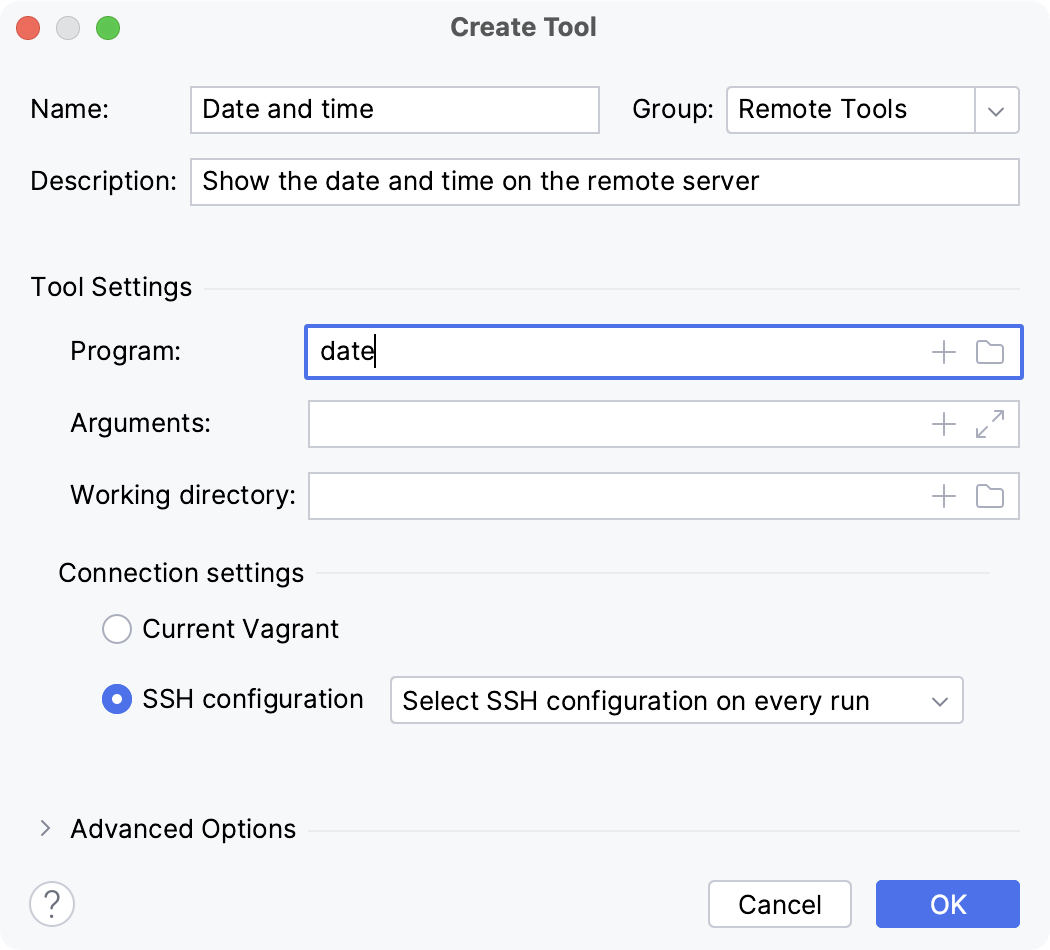Viewport: 1050px width, 950px height.
Task: Click the insert macro plus icon beside Program
Action: tap(942, 352)
